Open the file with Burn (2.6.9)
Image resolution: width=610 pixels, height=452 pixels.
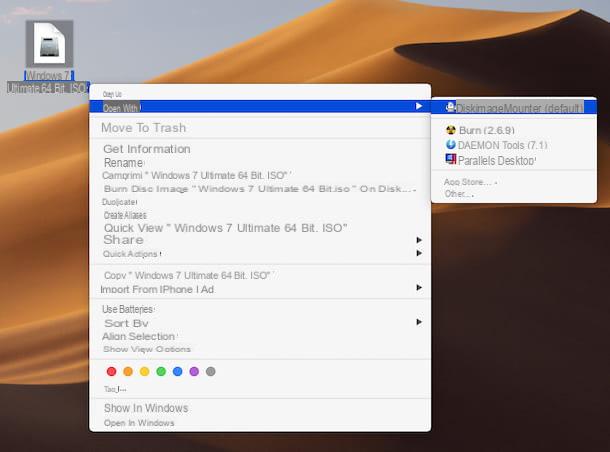[487, 130]
